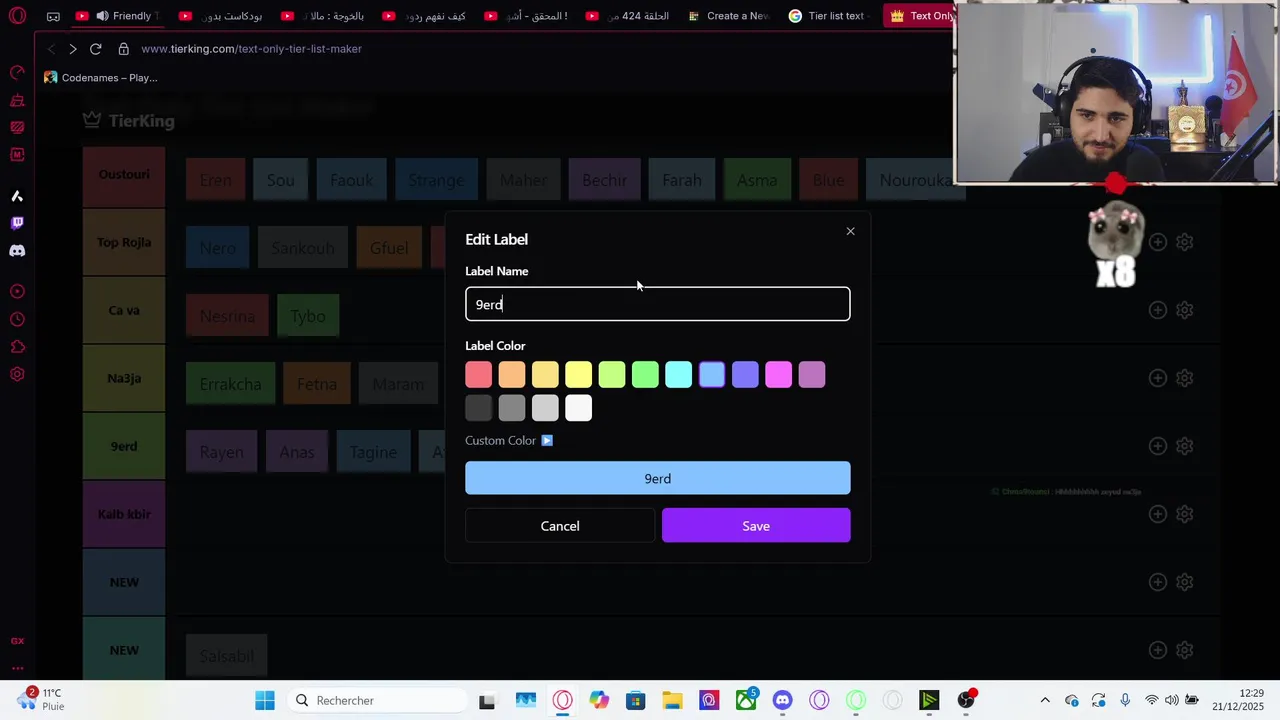Click the Rechercher taskbar search box
This screenshot has height=720, width=1280.
[378, 701]
